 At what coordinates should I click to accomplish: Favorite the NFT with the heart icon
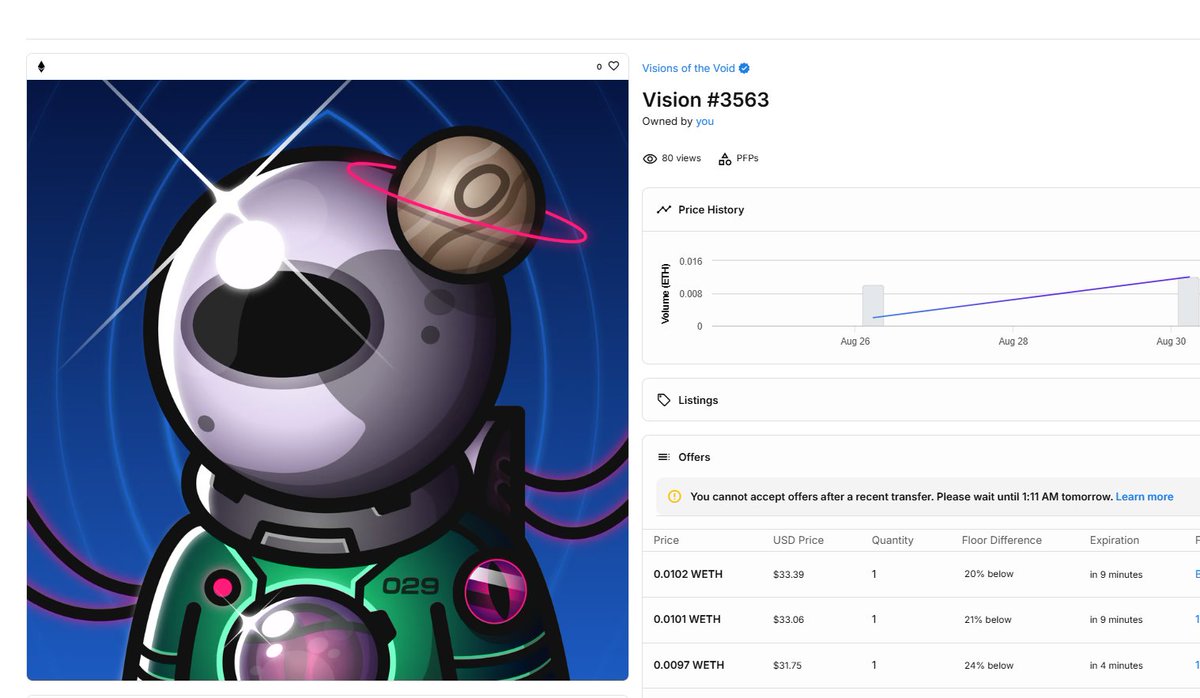point(613,67)
